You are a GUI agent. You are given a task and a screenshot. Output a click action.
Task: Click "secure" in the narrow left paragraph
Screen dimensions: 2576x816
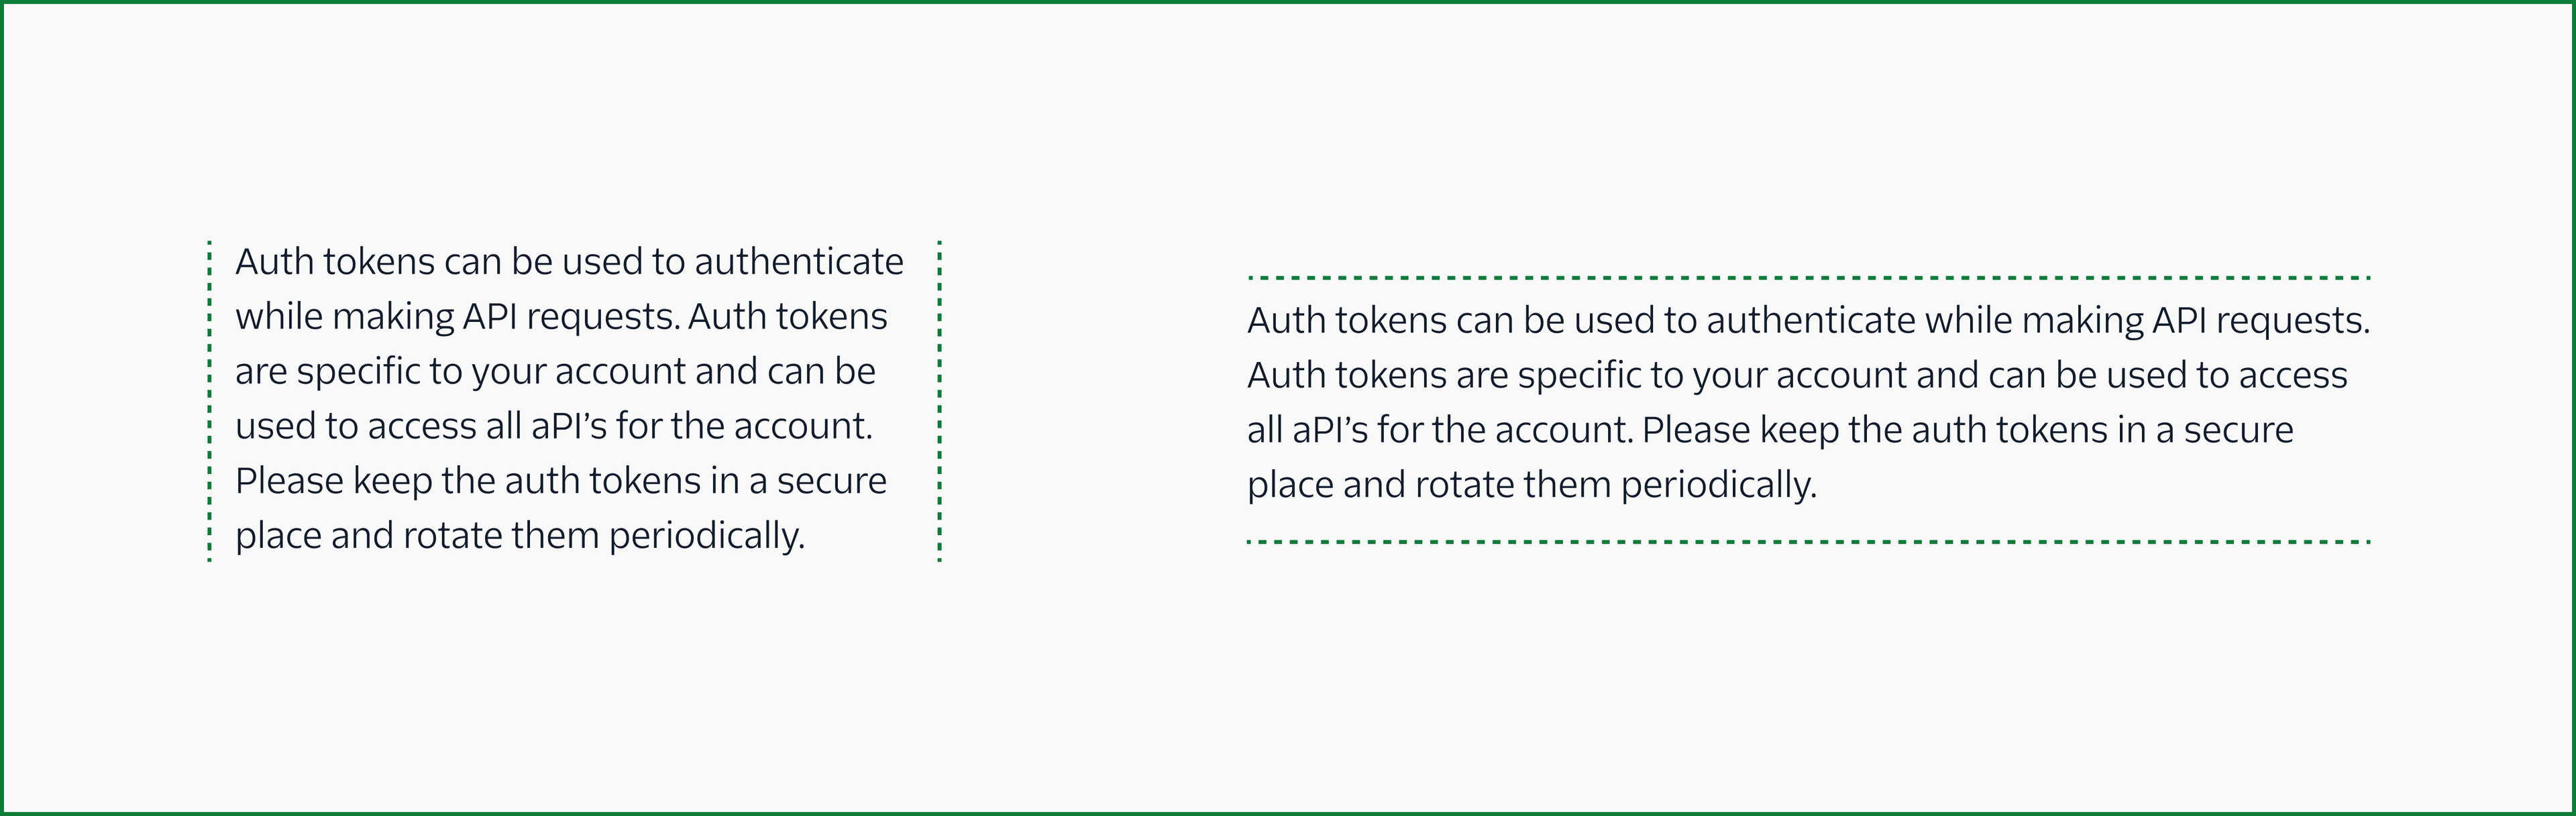[831, 481]
